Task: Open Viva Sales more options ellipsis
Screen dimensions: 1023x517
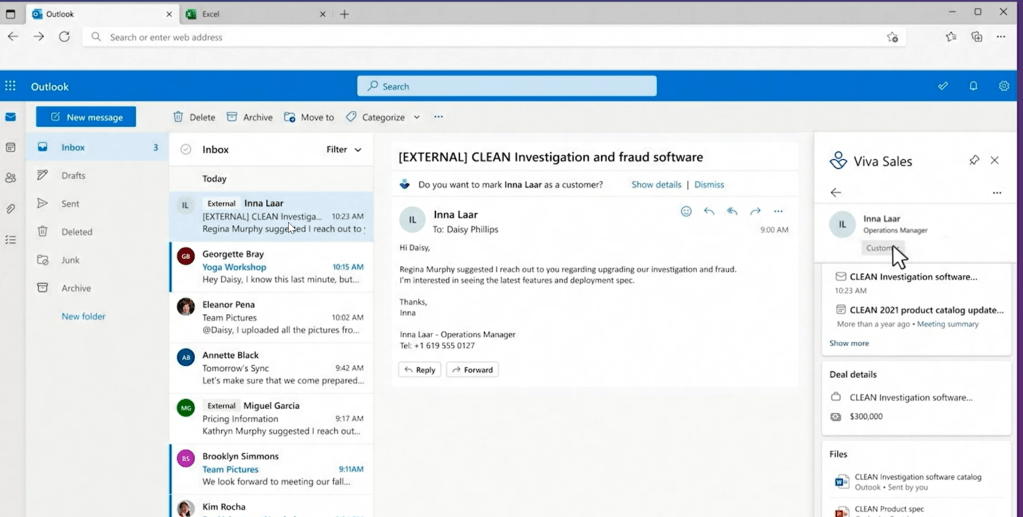Action: click(996, 193)
